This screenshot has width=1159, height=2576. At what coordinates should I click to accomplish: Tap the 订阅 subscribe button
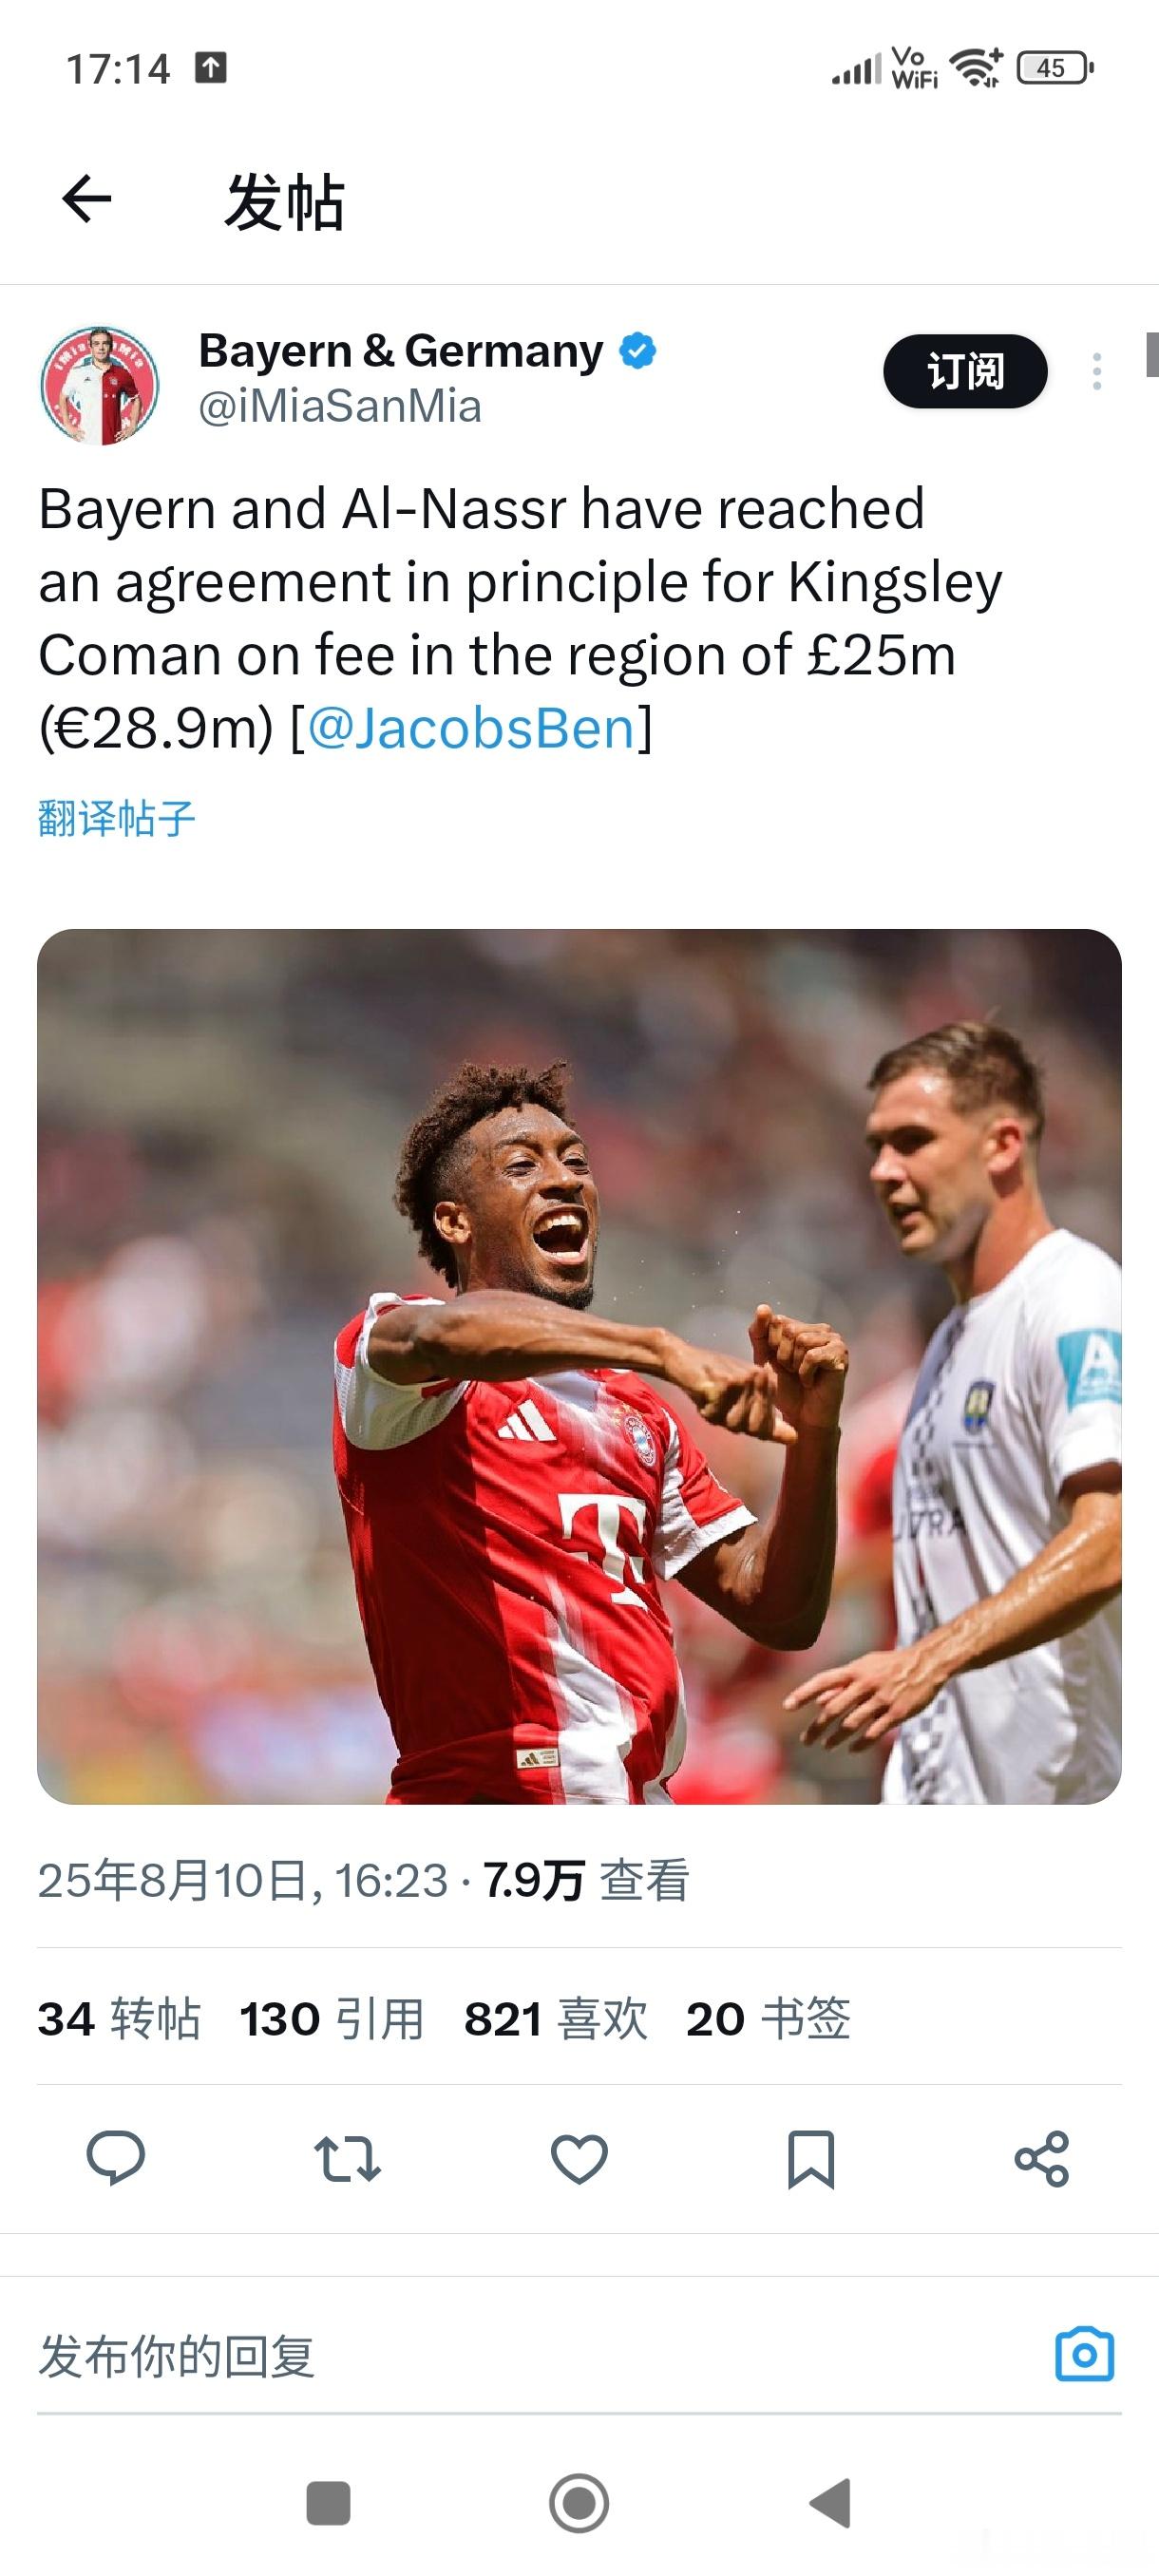pyautogui.click(x=965, y=371)
